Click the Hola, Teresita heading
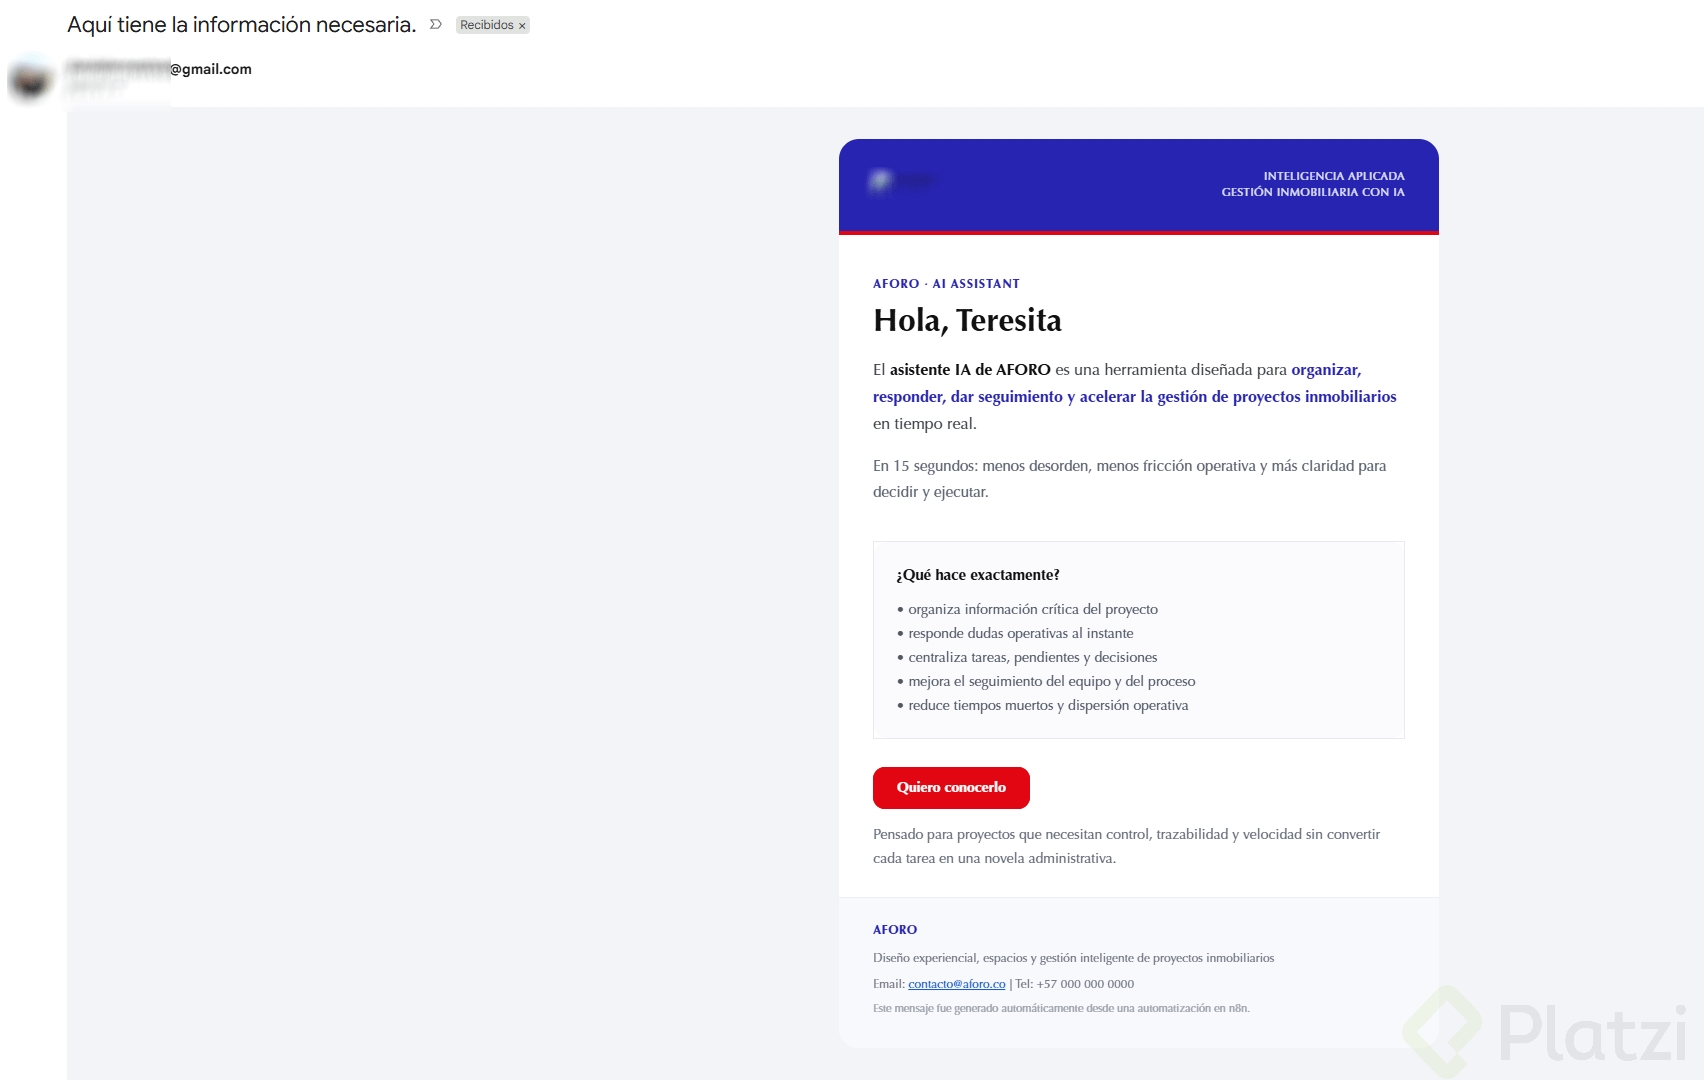The height and width of the screenshot is (1090, 1704). [967, 321]
